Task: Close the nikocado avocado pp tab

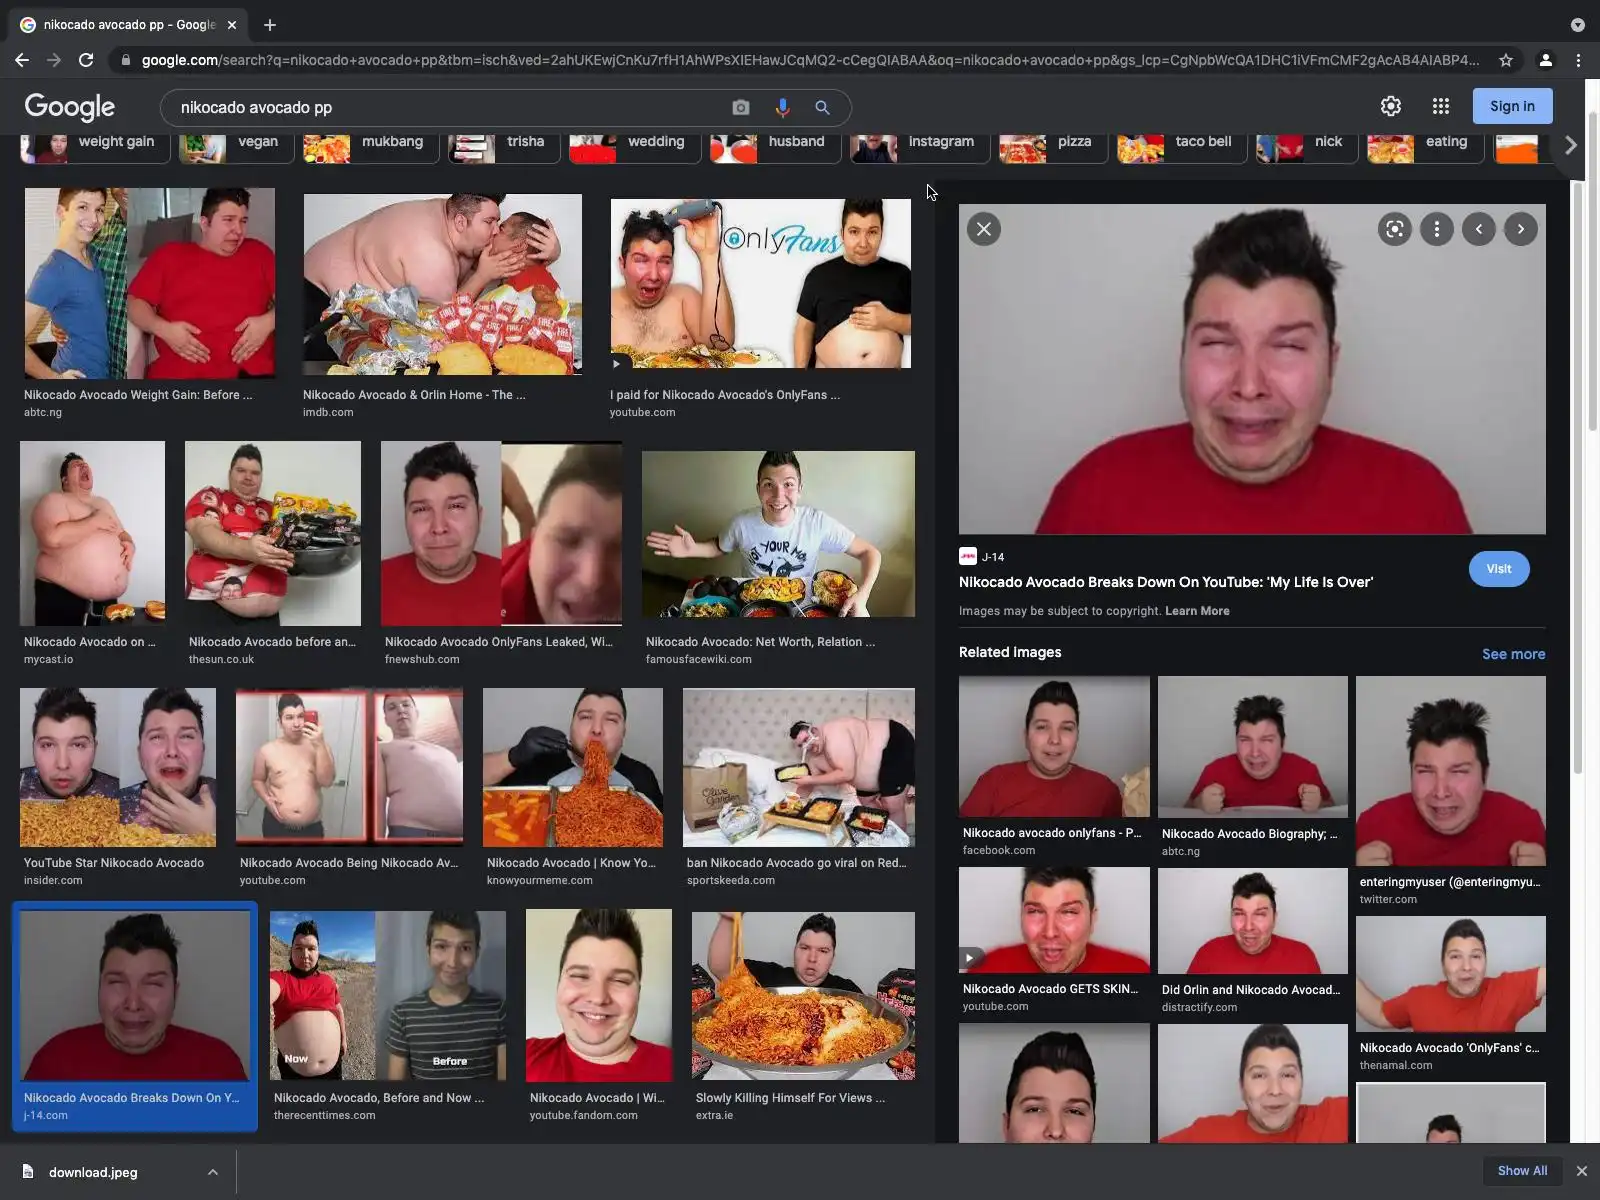Action: [232, 25]
